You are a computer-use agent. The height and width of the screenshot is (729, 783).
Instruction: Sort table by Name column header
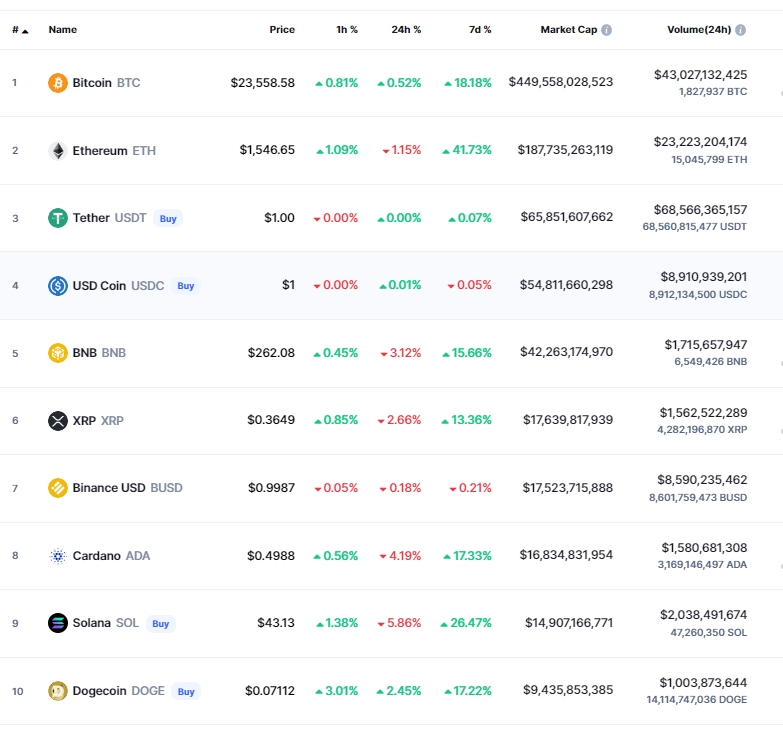pyautogui.click(x=63, y=30)
